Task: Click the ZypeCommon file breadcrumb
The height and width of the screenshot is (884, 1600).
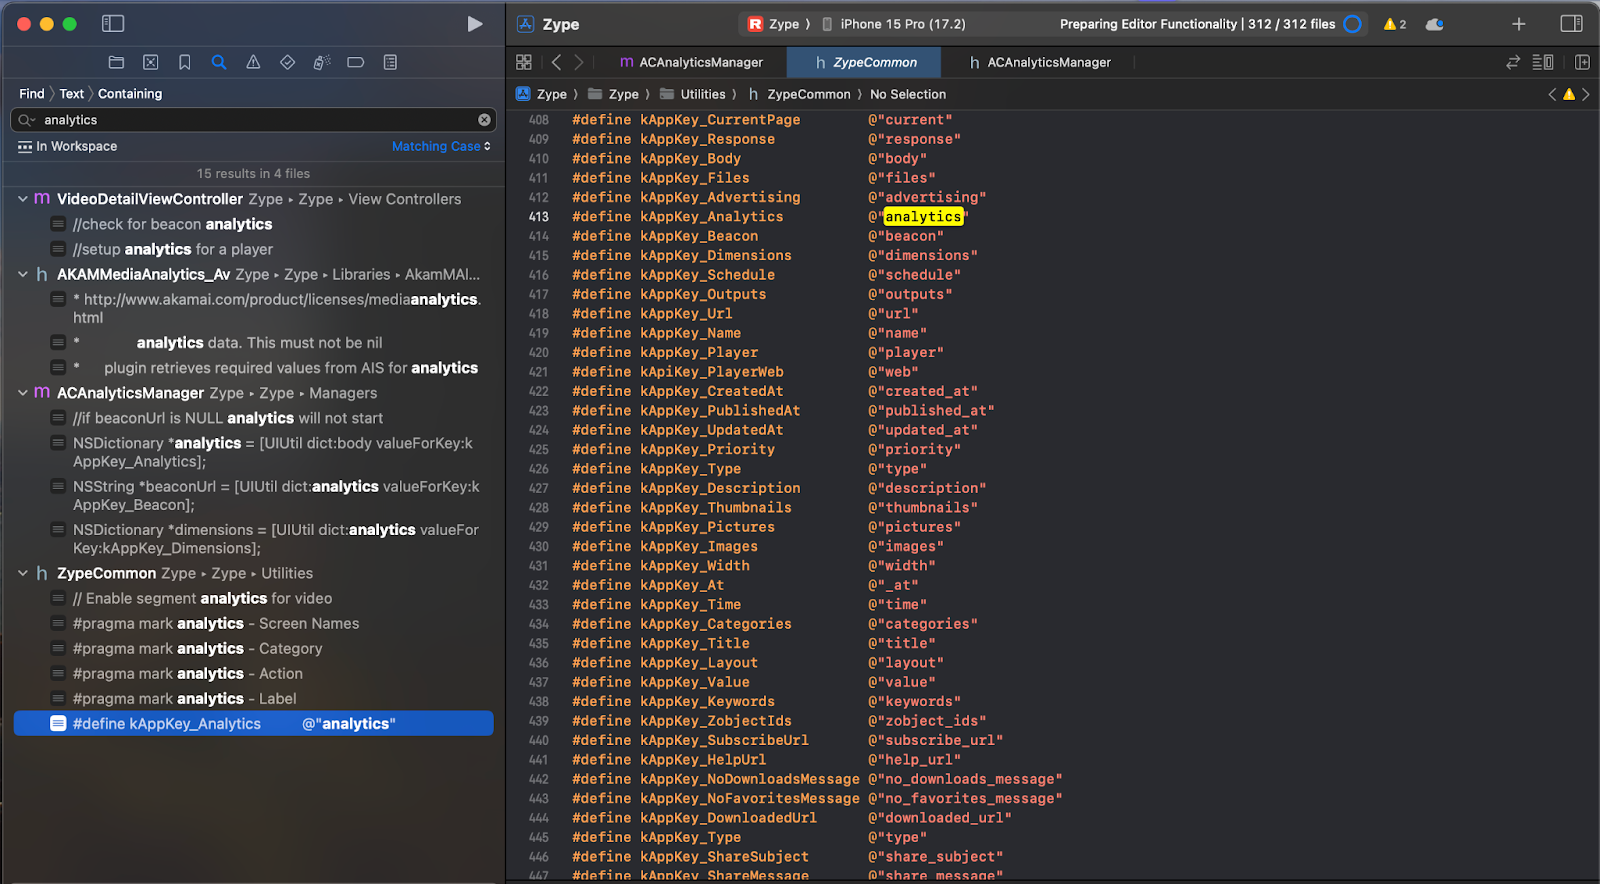Action: click(x=799, y=94)
